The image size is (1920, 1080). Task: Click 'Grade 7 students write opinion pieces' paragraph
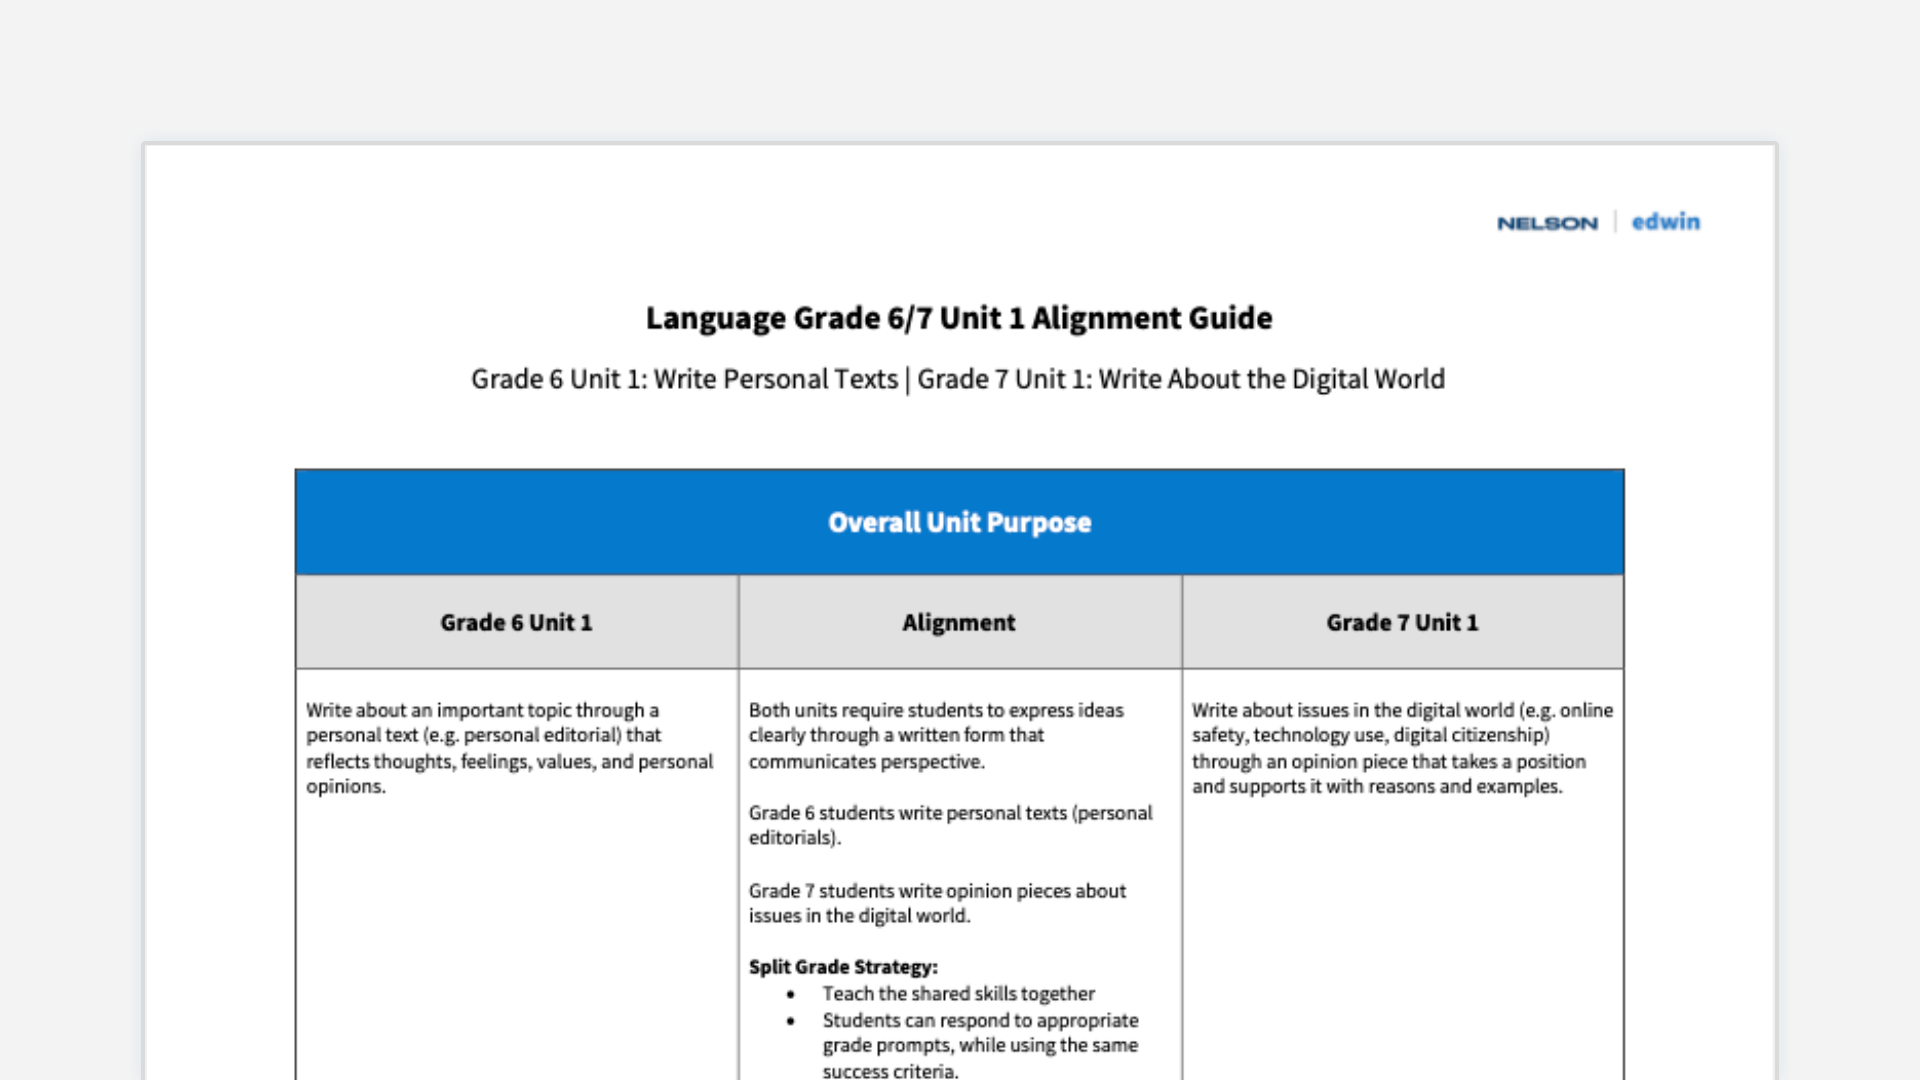pos(936,903)
